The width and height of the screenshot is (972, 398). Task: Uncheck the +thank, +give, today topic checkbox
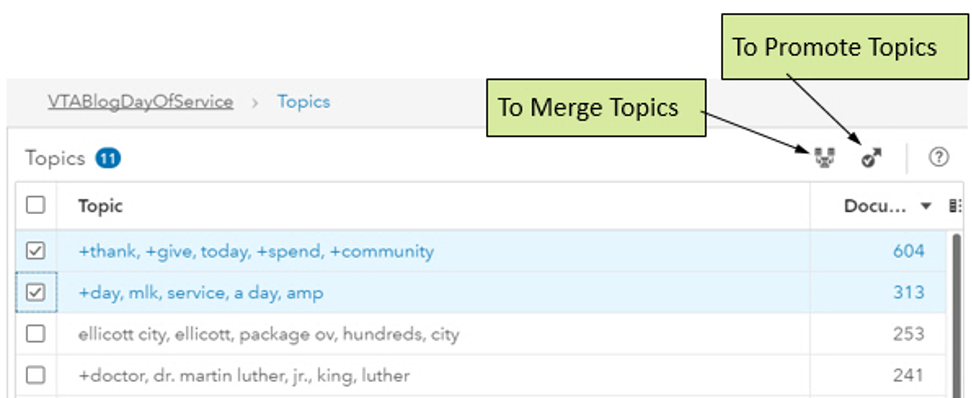click(x=36, y=250)
